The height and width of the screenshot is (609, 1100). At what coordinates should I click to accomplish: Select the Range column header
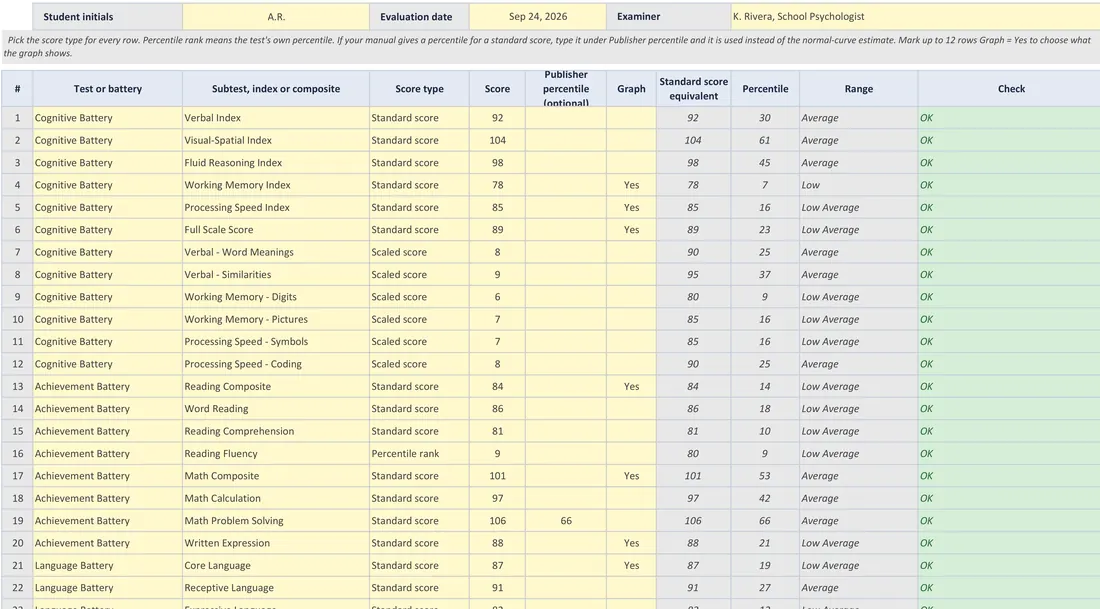[x=858, y=88]
